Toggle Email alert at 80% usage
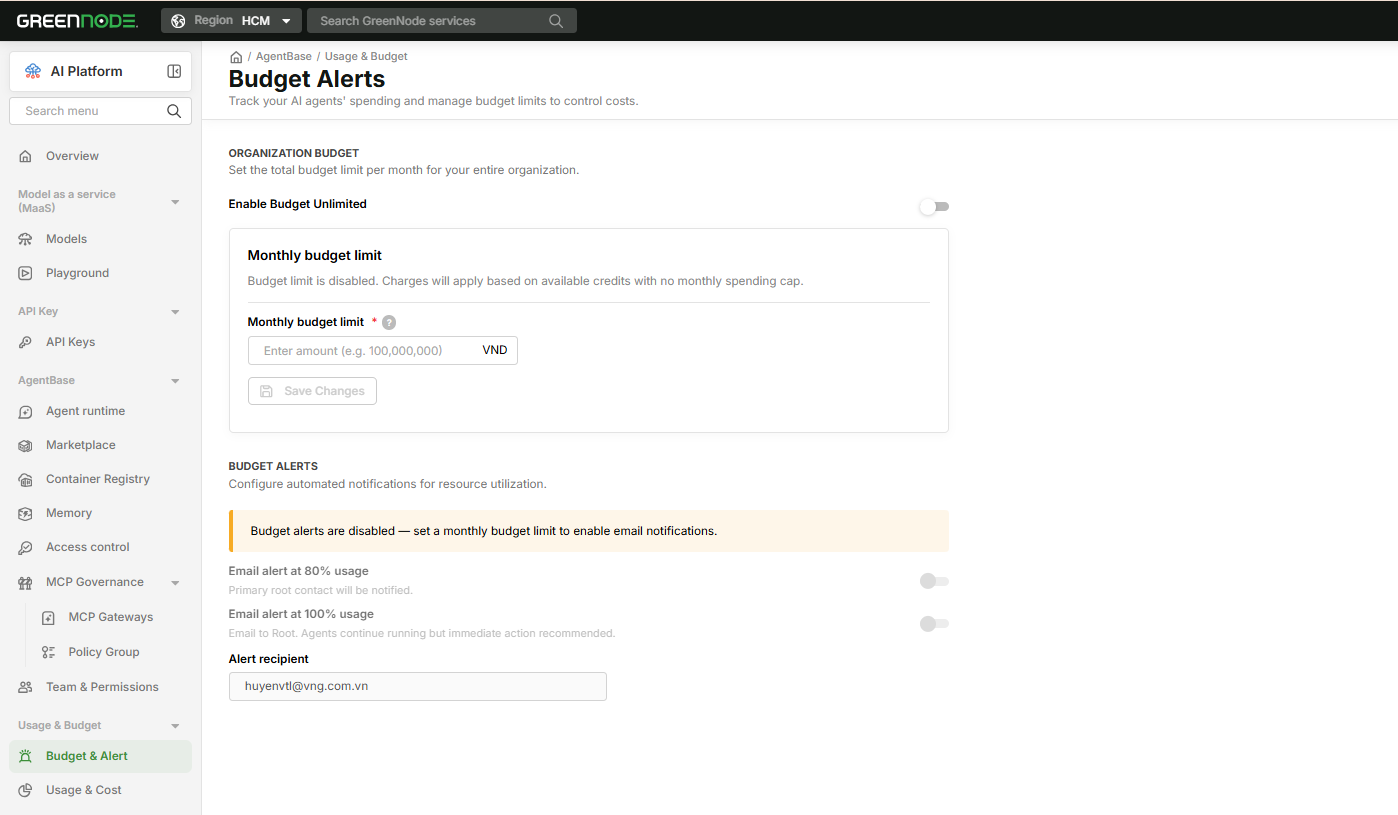Image resolution: width=1398 pixels, height=815 pixels. 934,581
